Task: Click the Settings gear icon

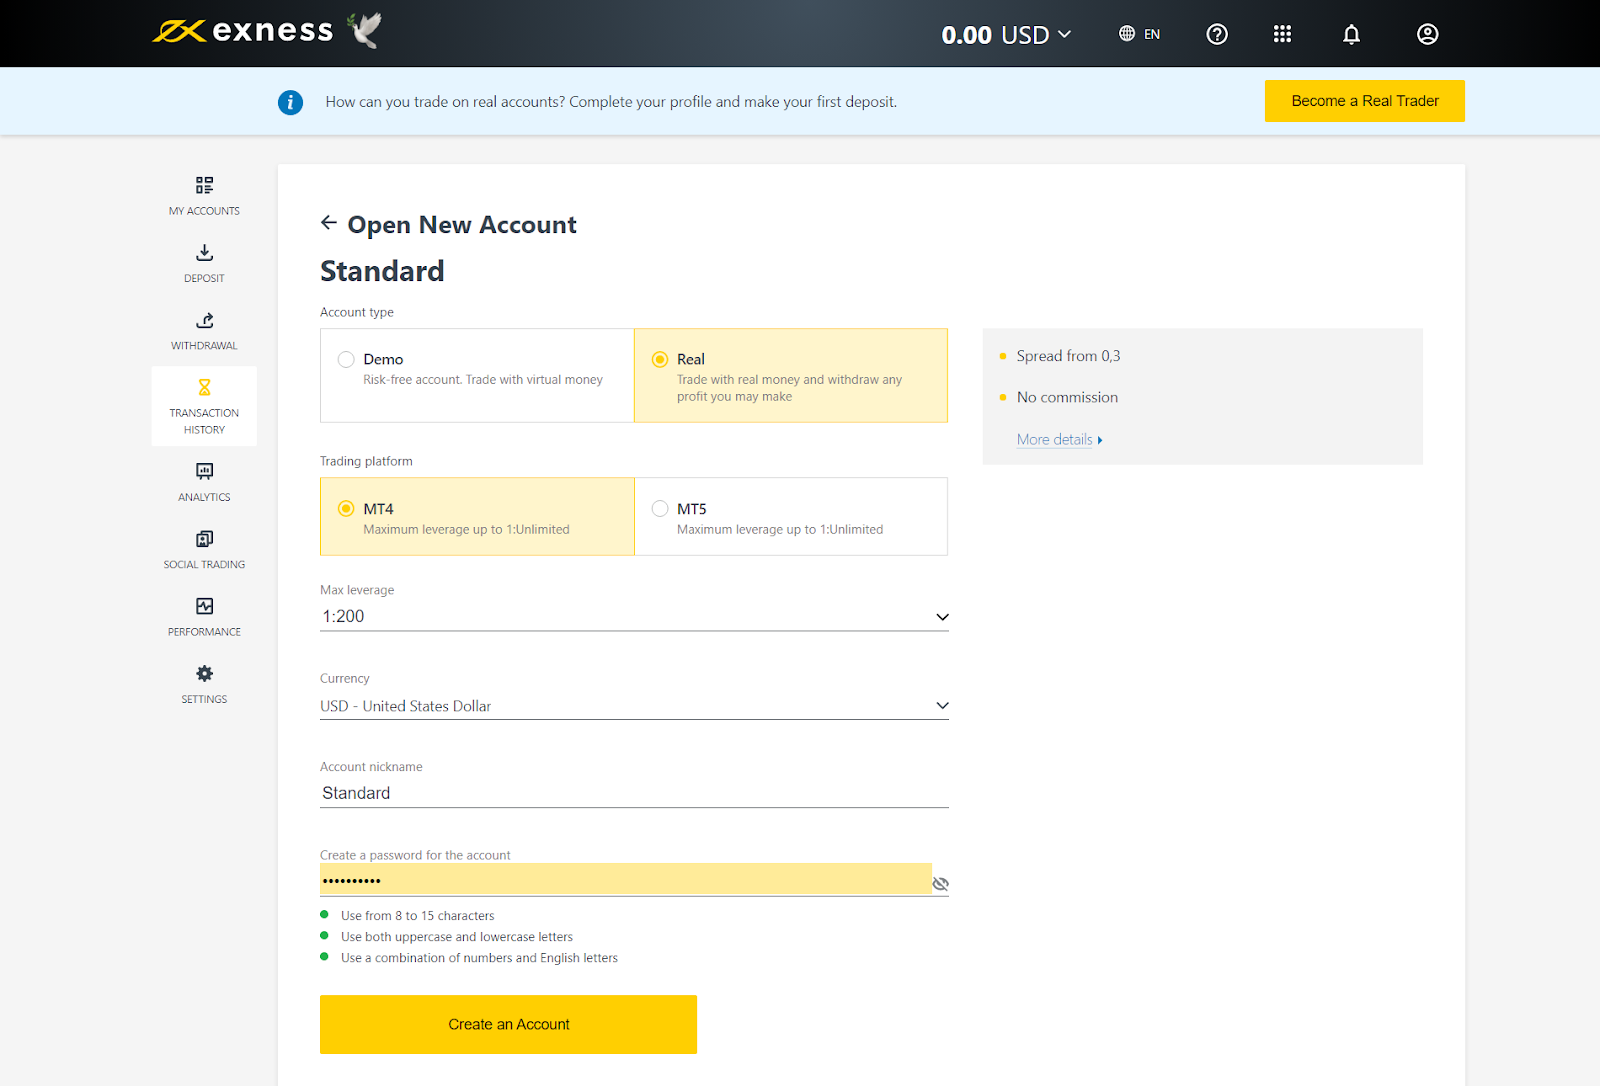Action: click(x=204, y=673)
